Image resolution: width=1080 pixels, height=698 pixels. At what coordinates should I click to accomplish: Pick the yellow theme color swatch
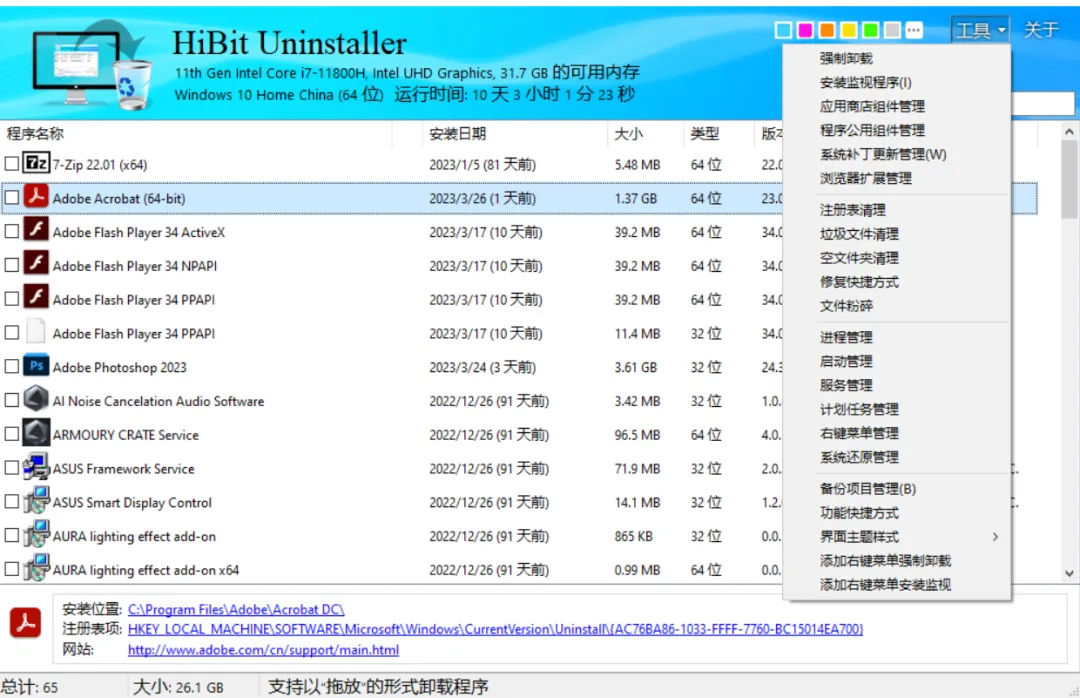849,30
